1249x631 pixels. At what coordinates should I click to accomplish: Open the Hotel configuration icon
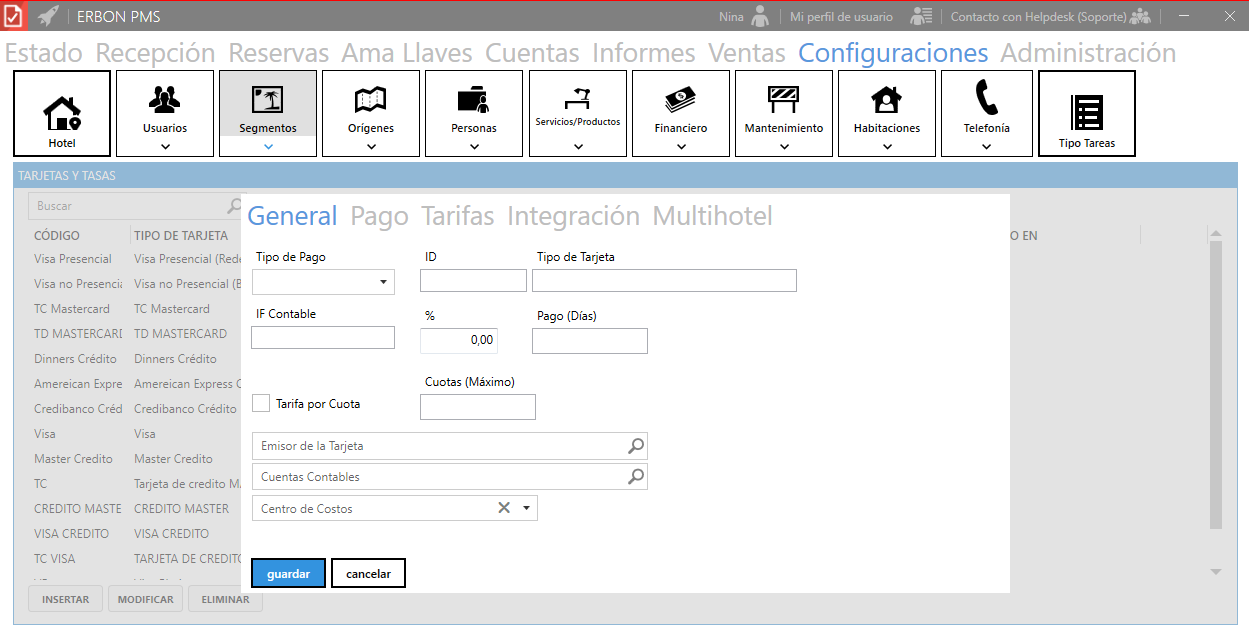click(62, 113)
